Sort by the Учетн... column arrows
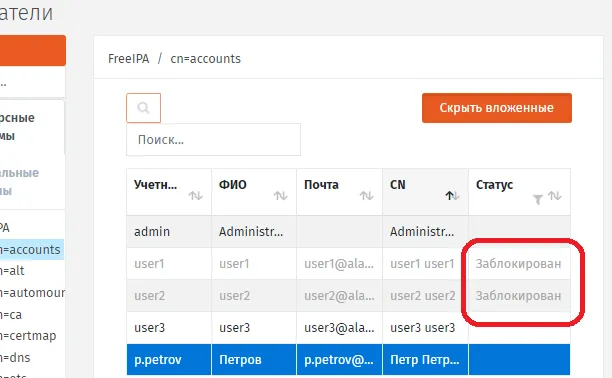Screen dimensions: 612x378 [x=196, y=195]
